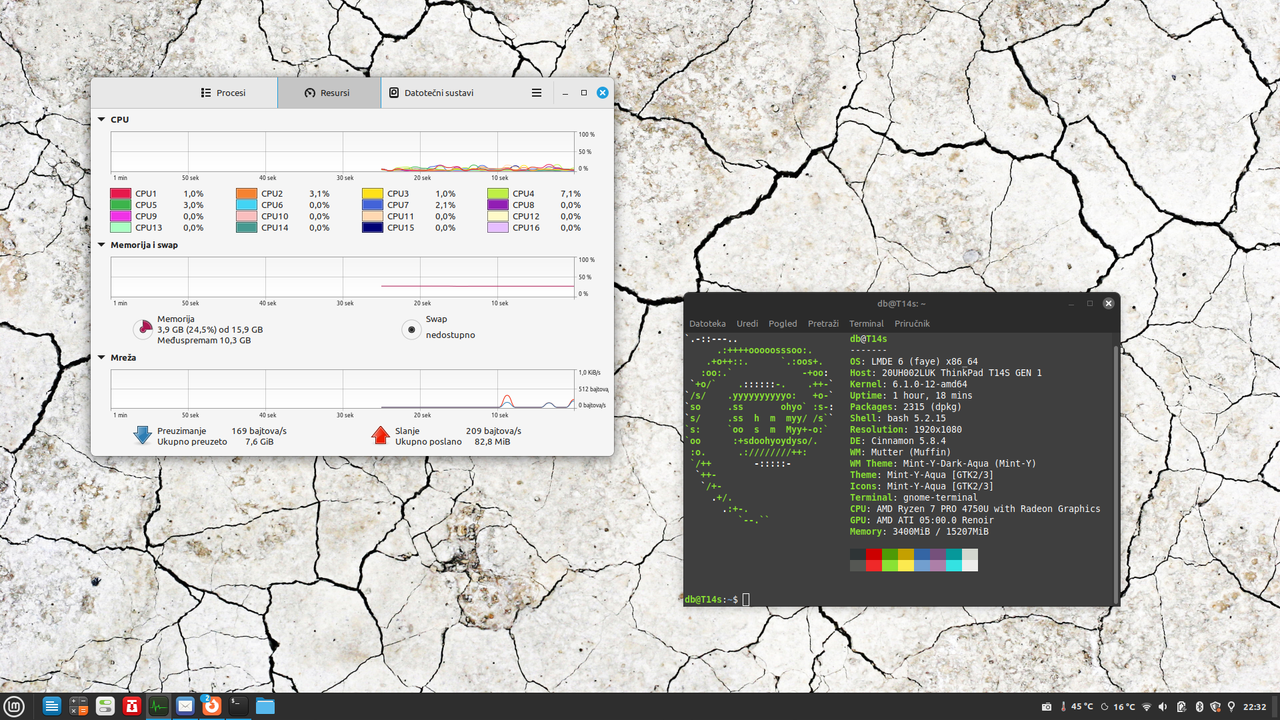Open the clock showing 22:32
Screen dimensions: 1280x720
pos(1255,707)
